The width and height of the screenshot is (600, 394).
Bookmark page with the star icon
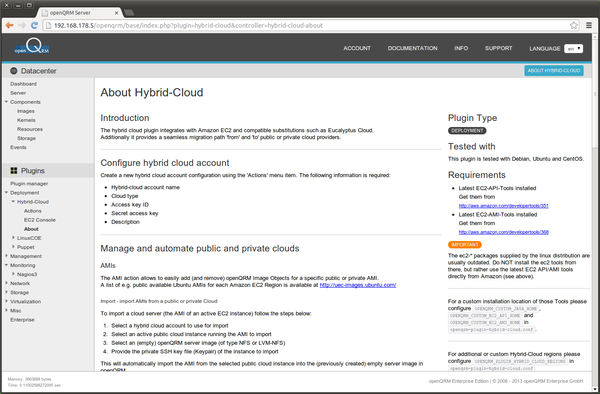click(x=574, y=25)
